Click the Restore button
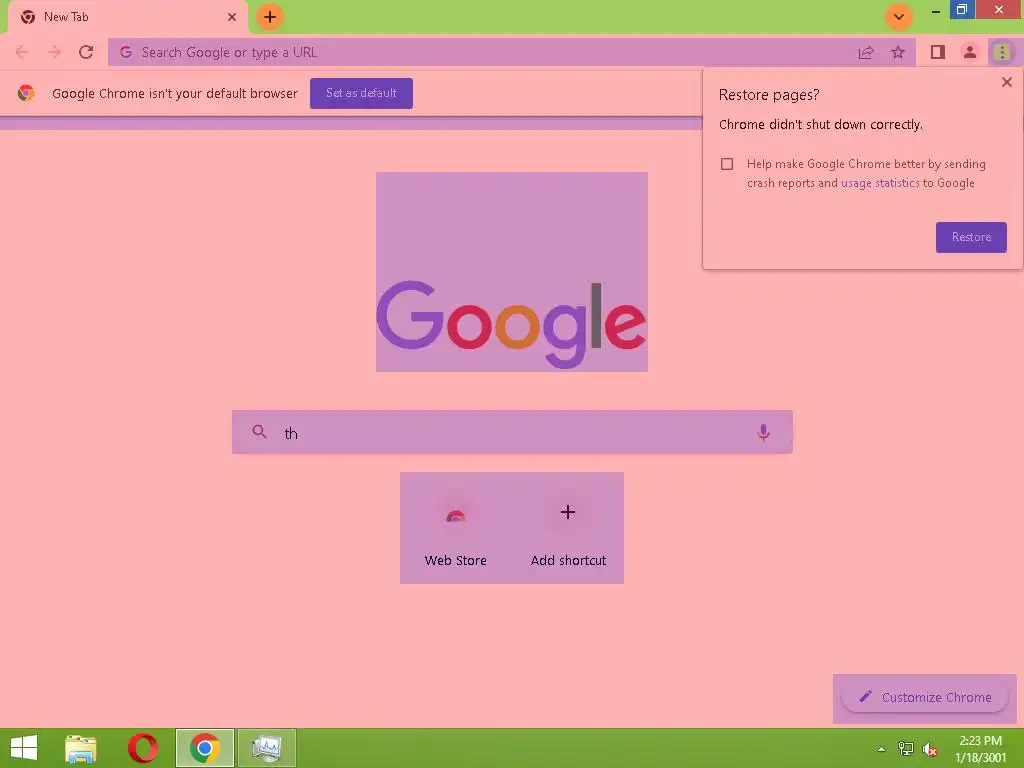The image size is (1024, 768). (971, 237)
